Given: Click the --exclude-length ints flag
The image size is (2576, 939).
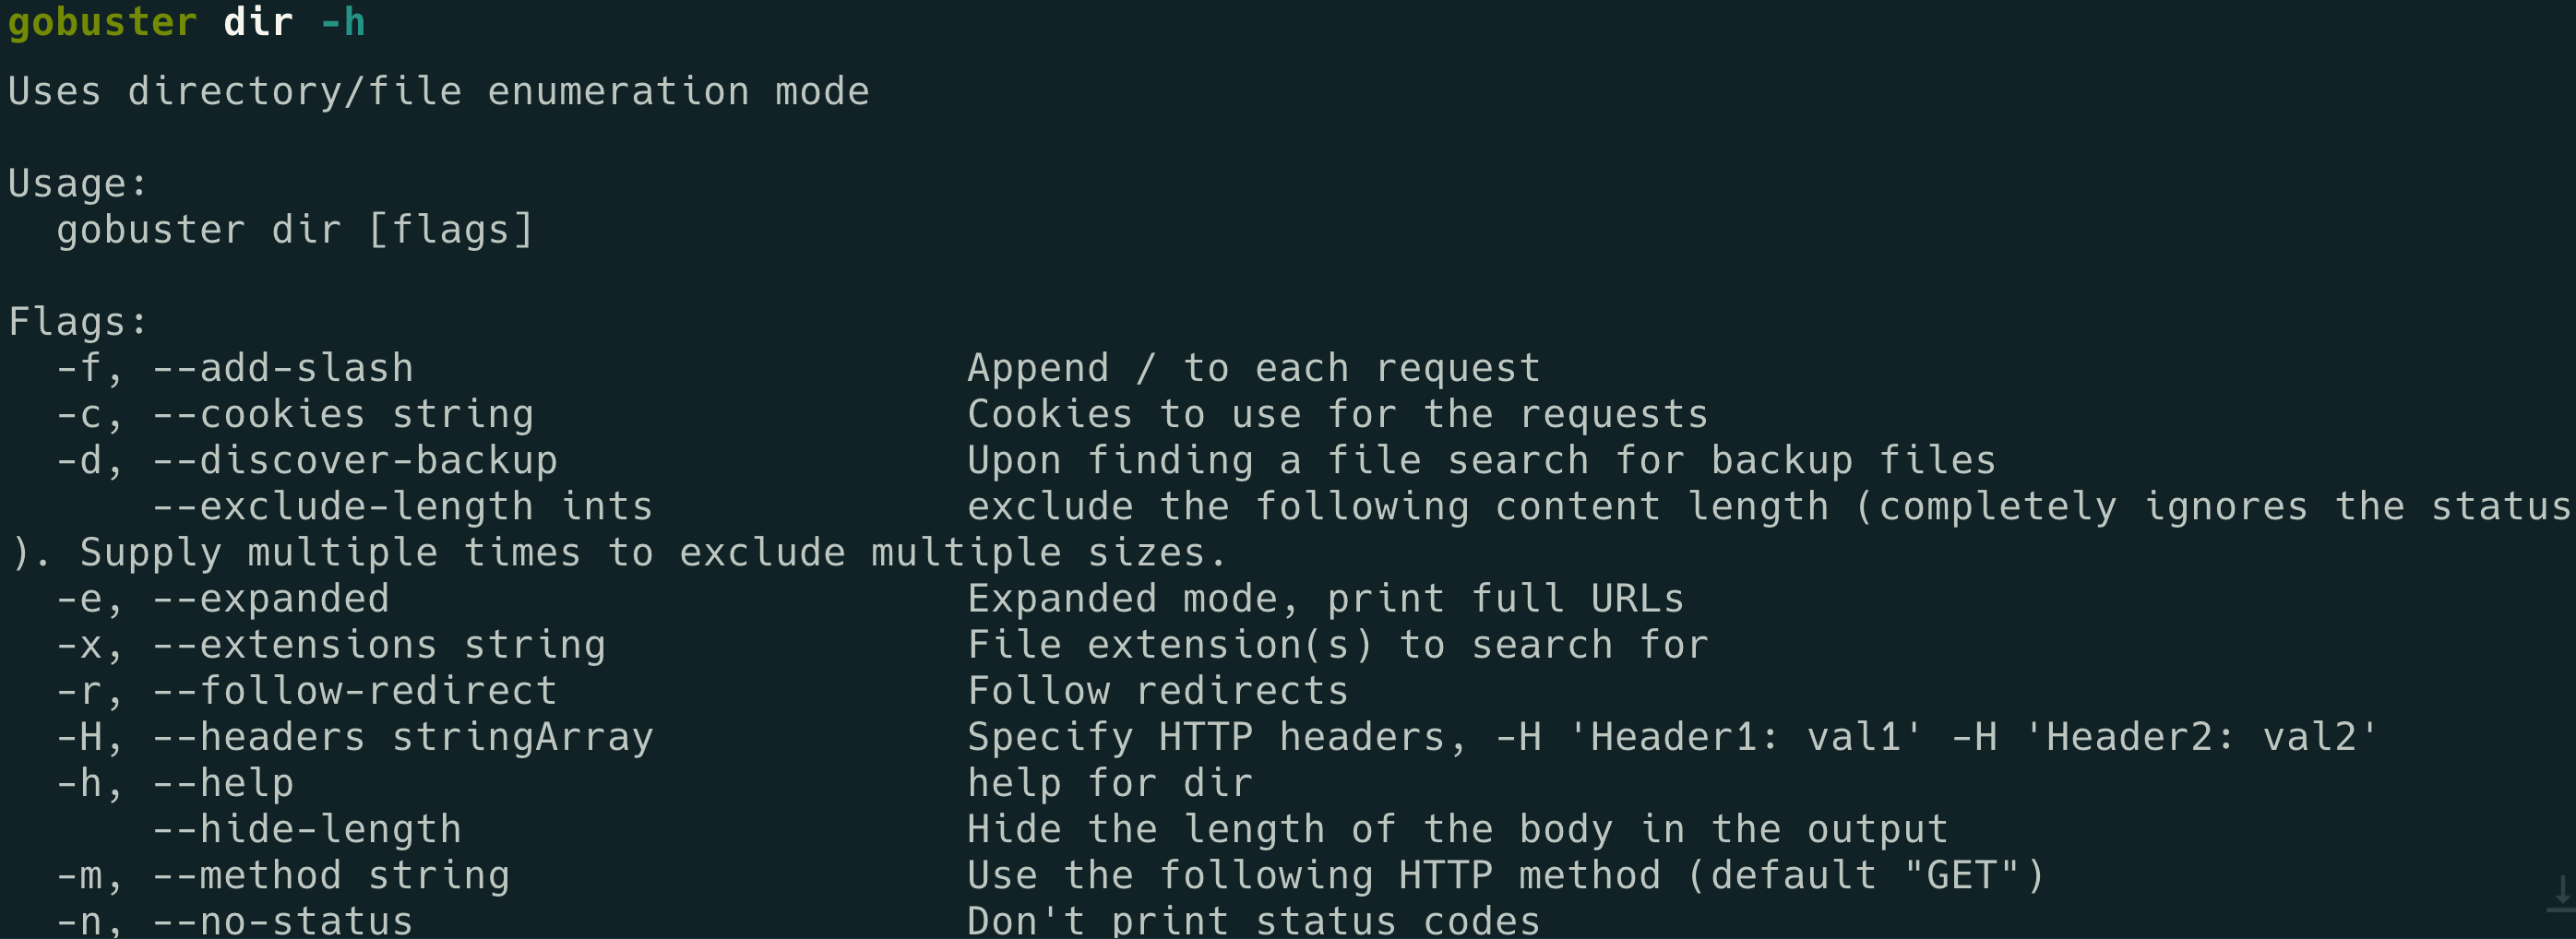Looking at the screenshot, I should (x=403, y=506).
